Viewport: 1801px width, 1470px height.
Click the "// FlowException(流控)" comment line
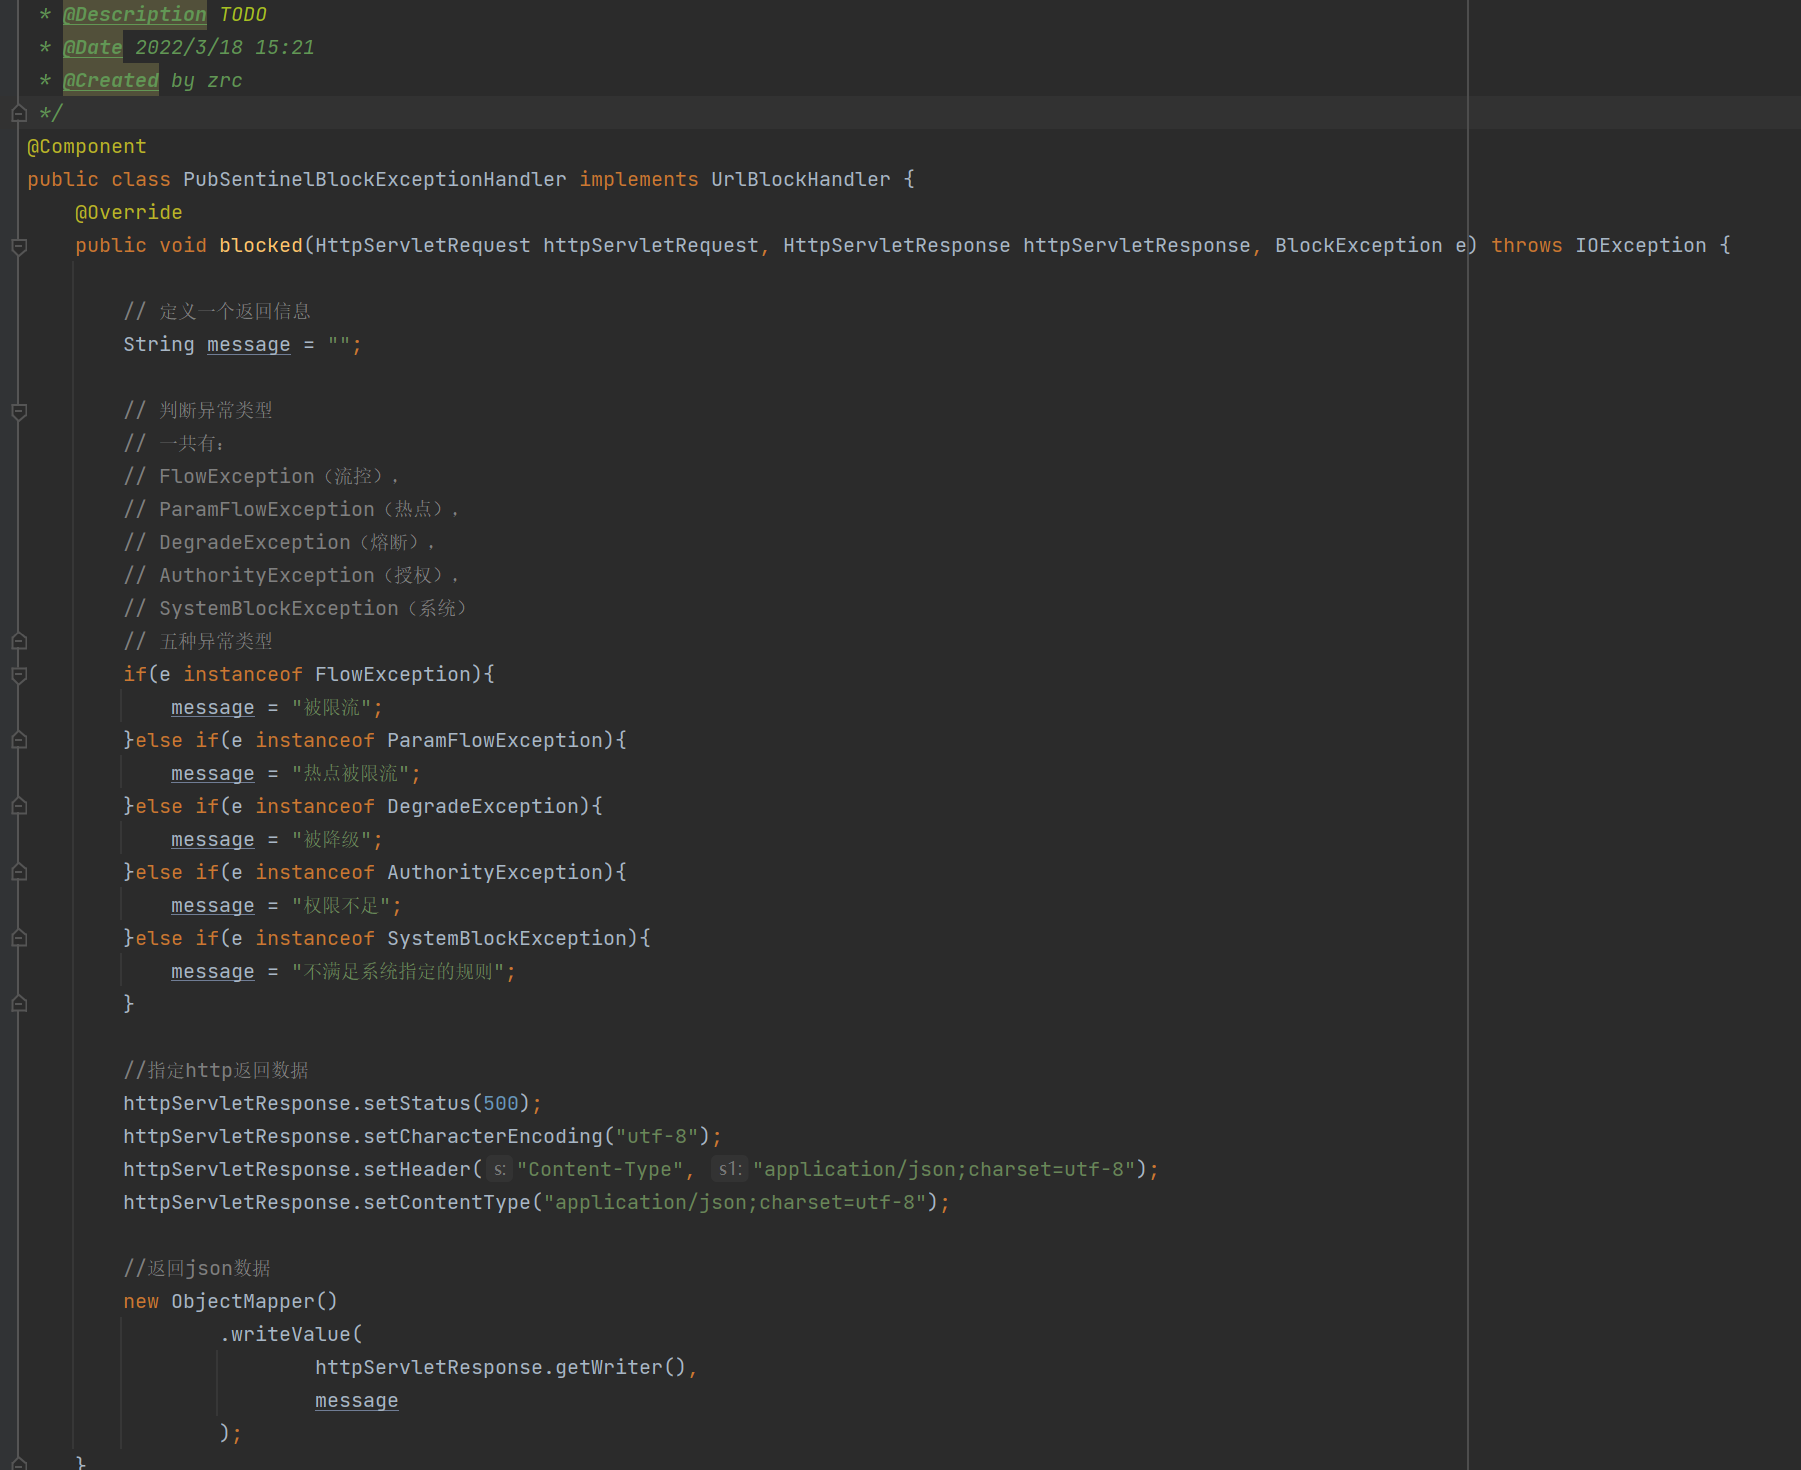261,477
